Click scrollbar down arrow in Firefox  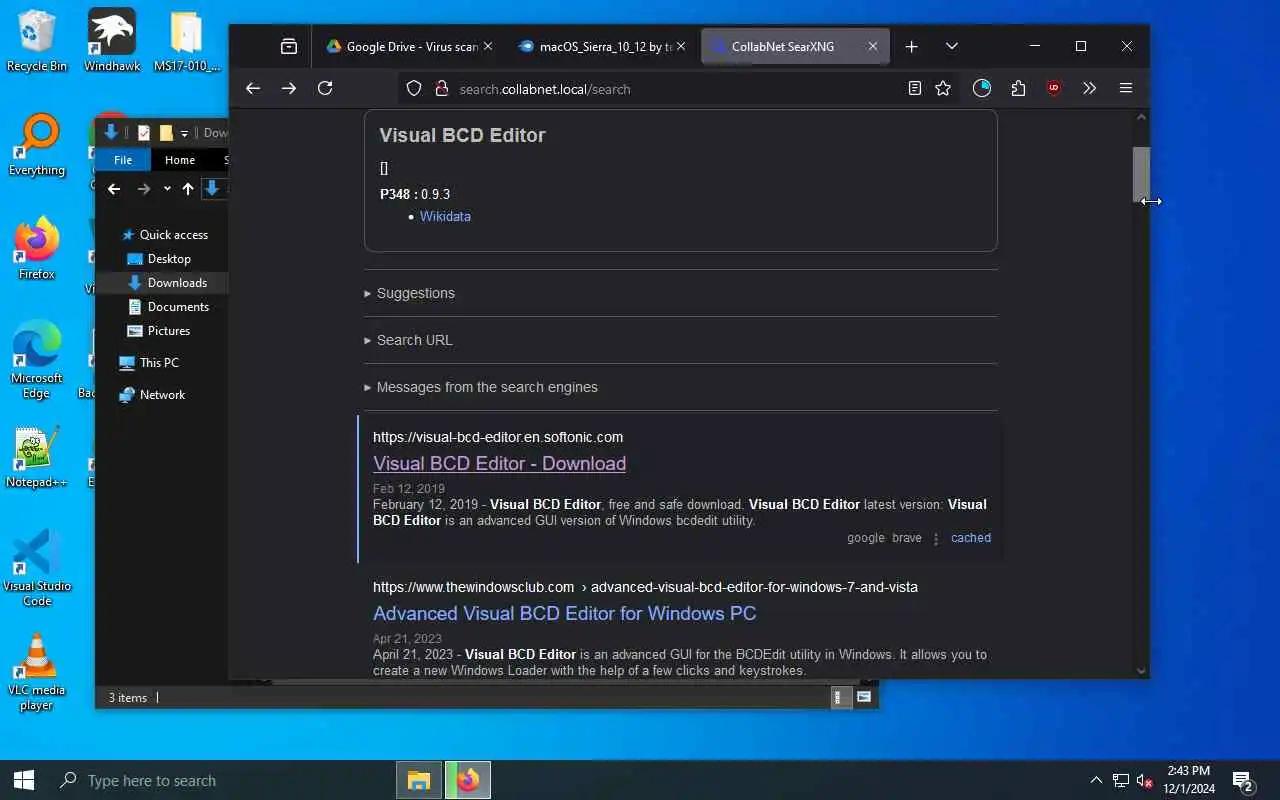click(x=1141, y=671)
